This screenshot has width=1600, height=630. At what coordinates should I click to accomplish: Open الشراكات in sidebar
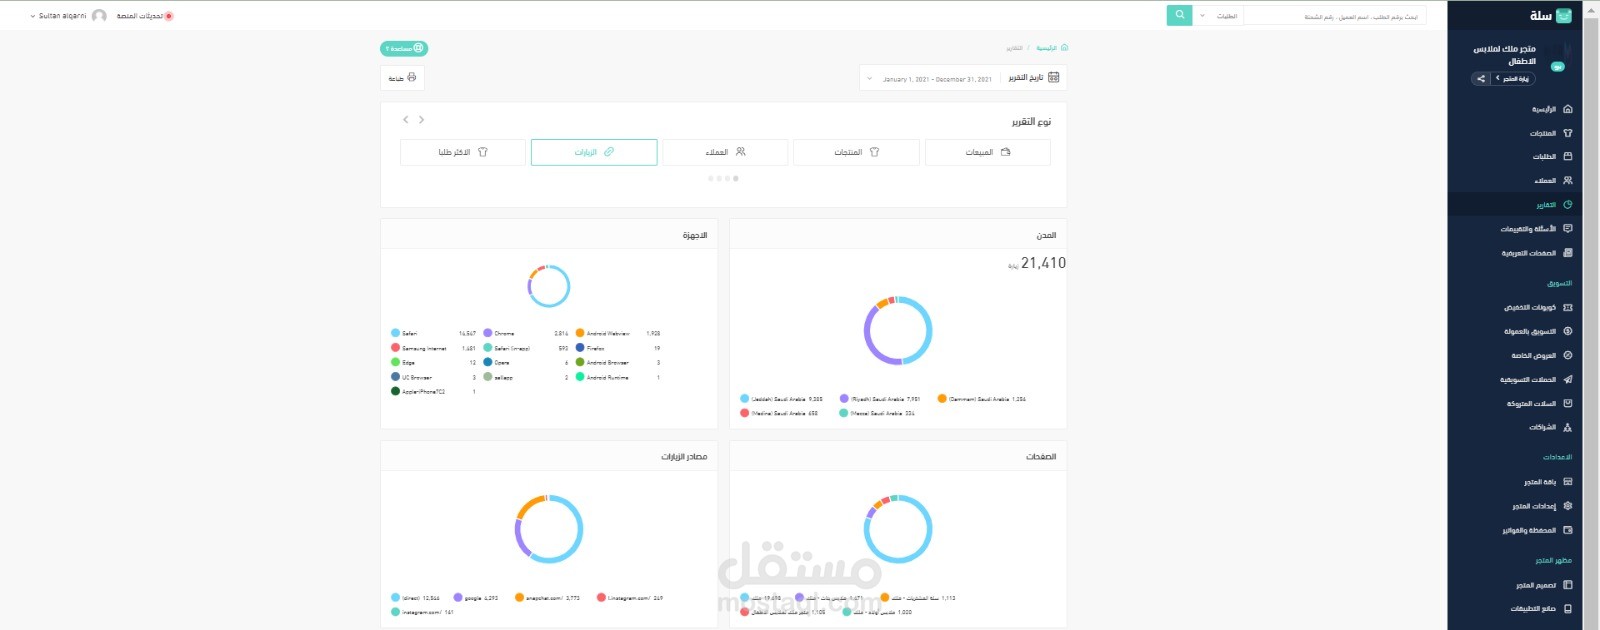[x=1550, y=427]
